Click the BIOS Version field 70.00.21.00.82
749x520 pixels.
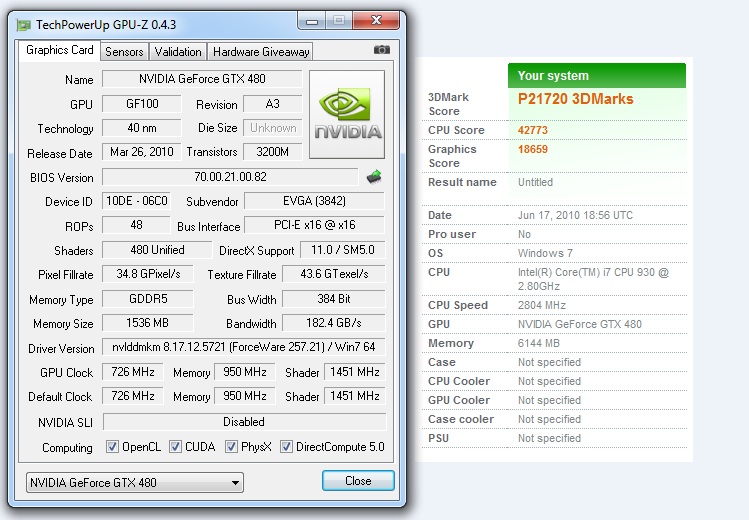tap(230, 177)
